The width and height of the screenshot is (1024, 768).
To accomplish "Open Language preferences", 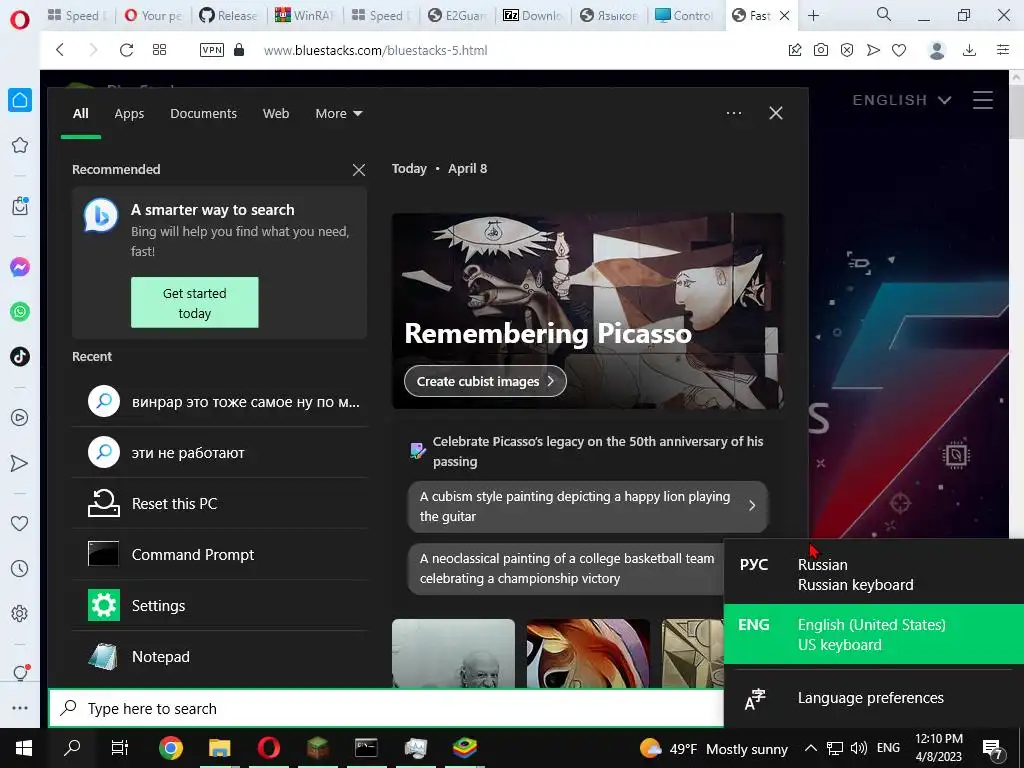I will coord(874,698).
